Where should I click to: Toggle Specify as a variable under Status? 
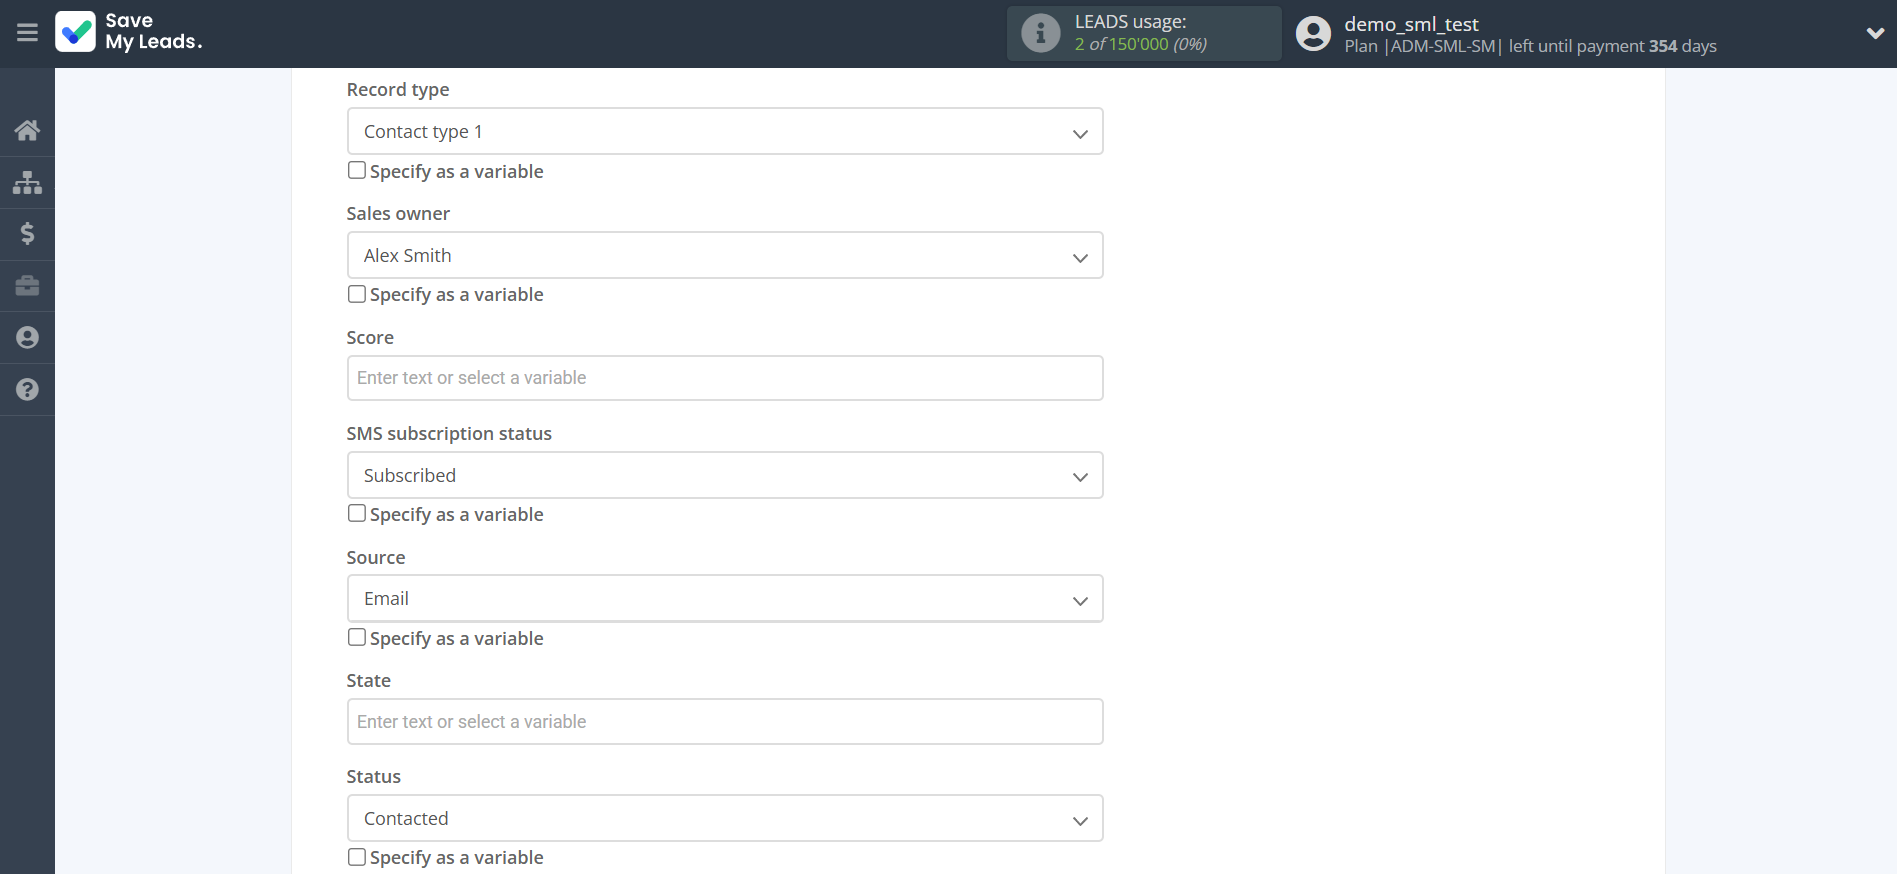357,857
